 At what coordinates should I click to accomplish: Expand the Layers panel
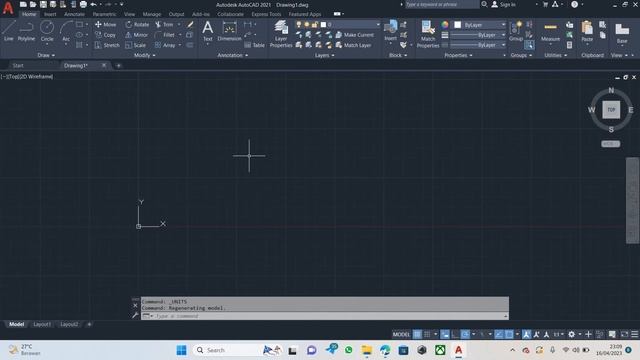(x=324, y=55)
